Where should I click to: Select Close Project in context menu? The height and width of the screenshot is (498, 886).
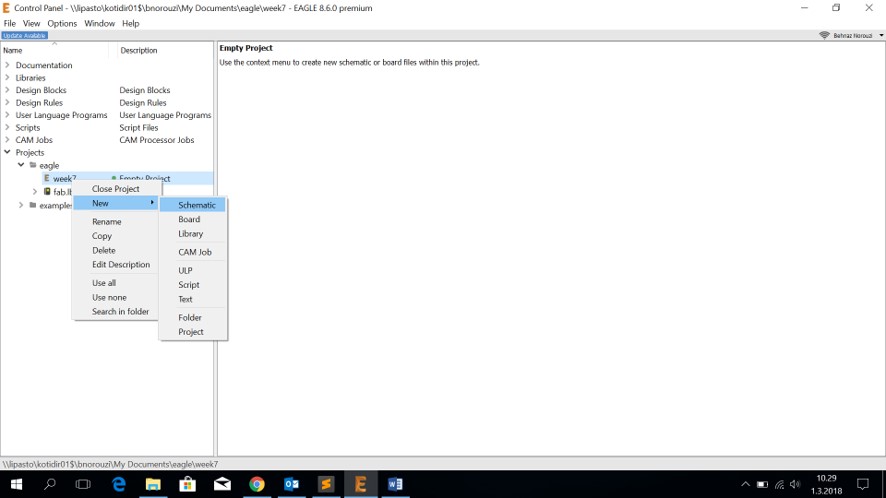[x=116, y=189]
